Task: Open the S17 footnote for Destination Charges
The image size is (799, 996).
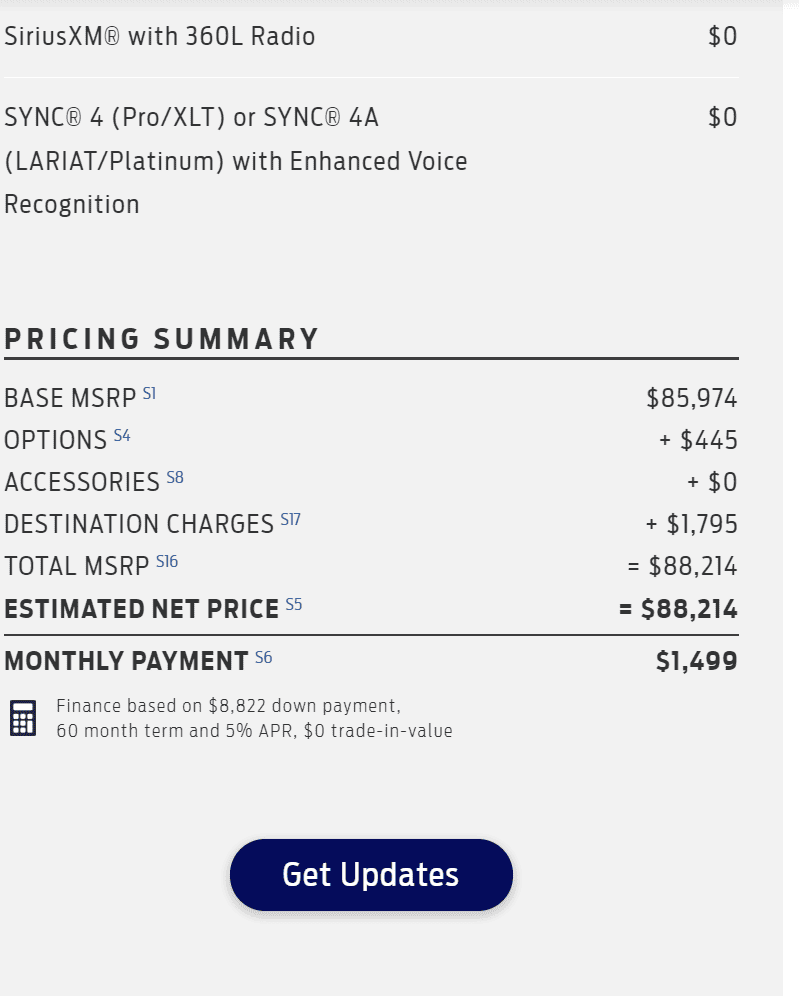Action: [x=290, y=520]
